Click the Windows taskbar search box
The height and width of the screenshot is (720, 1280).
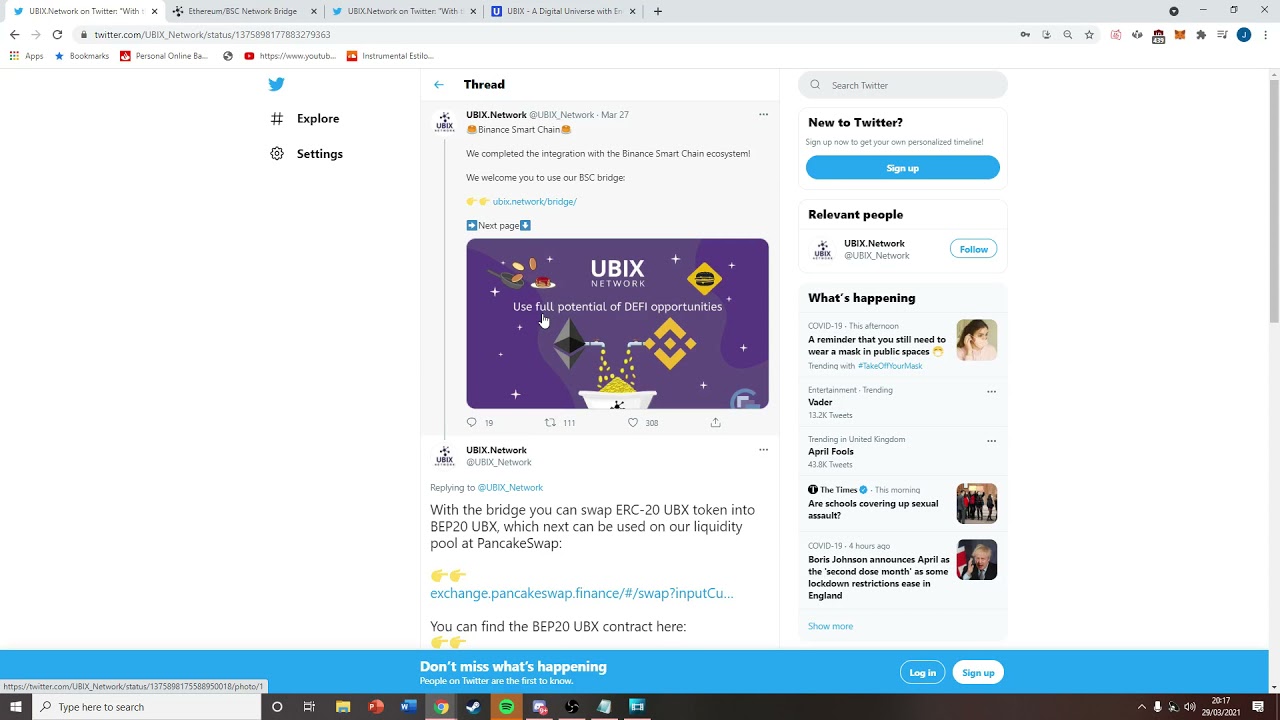click(146, 707)
